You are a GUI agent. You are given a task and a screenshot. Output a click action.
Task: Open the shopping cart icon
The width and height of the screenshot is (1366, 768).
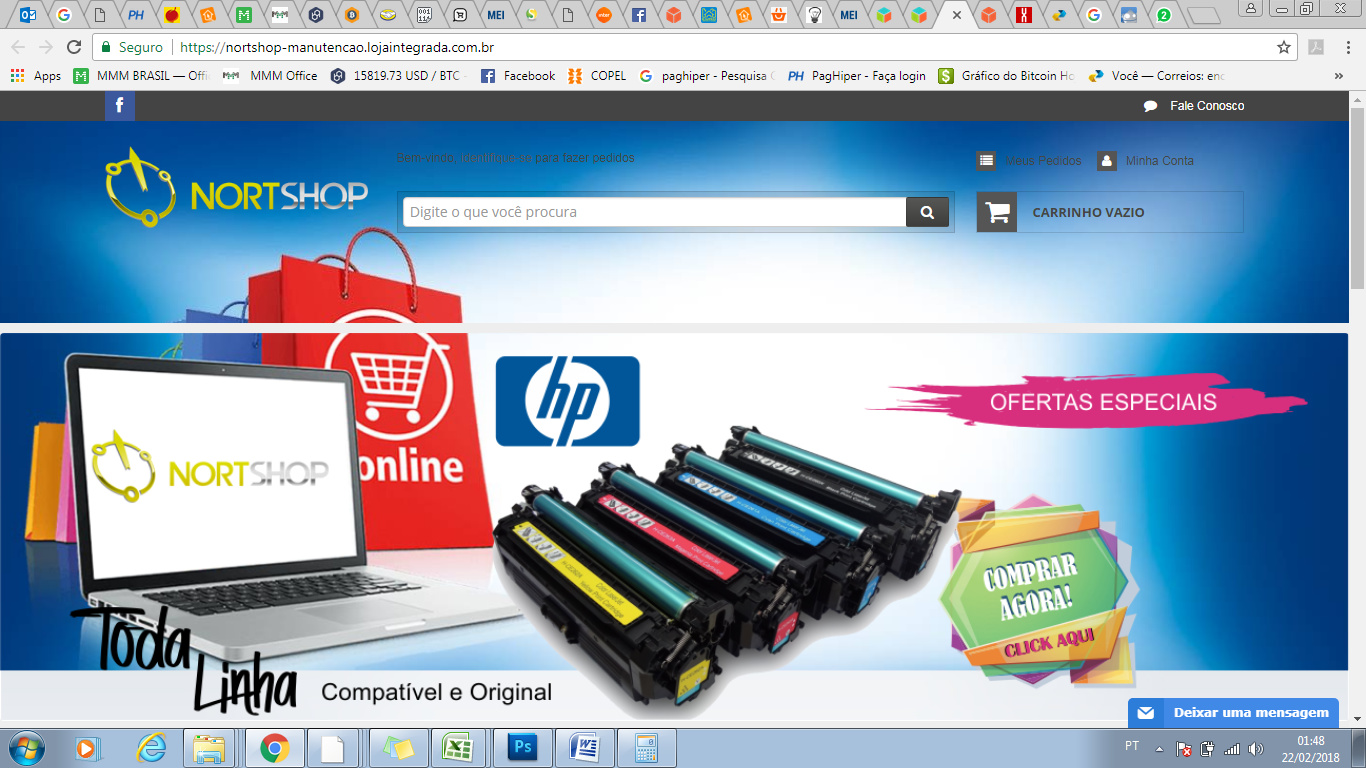click(x=997, y=212)
